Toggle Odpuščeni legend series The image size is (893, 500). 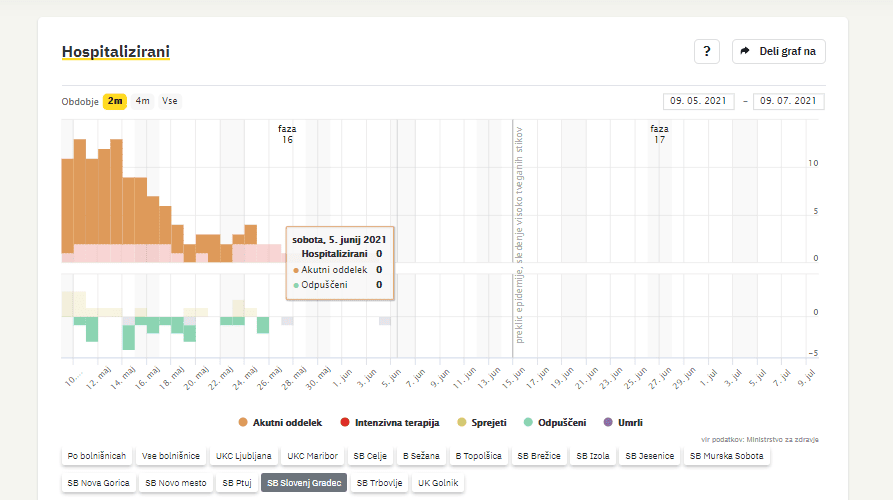tap(554, 422)
